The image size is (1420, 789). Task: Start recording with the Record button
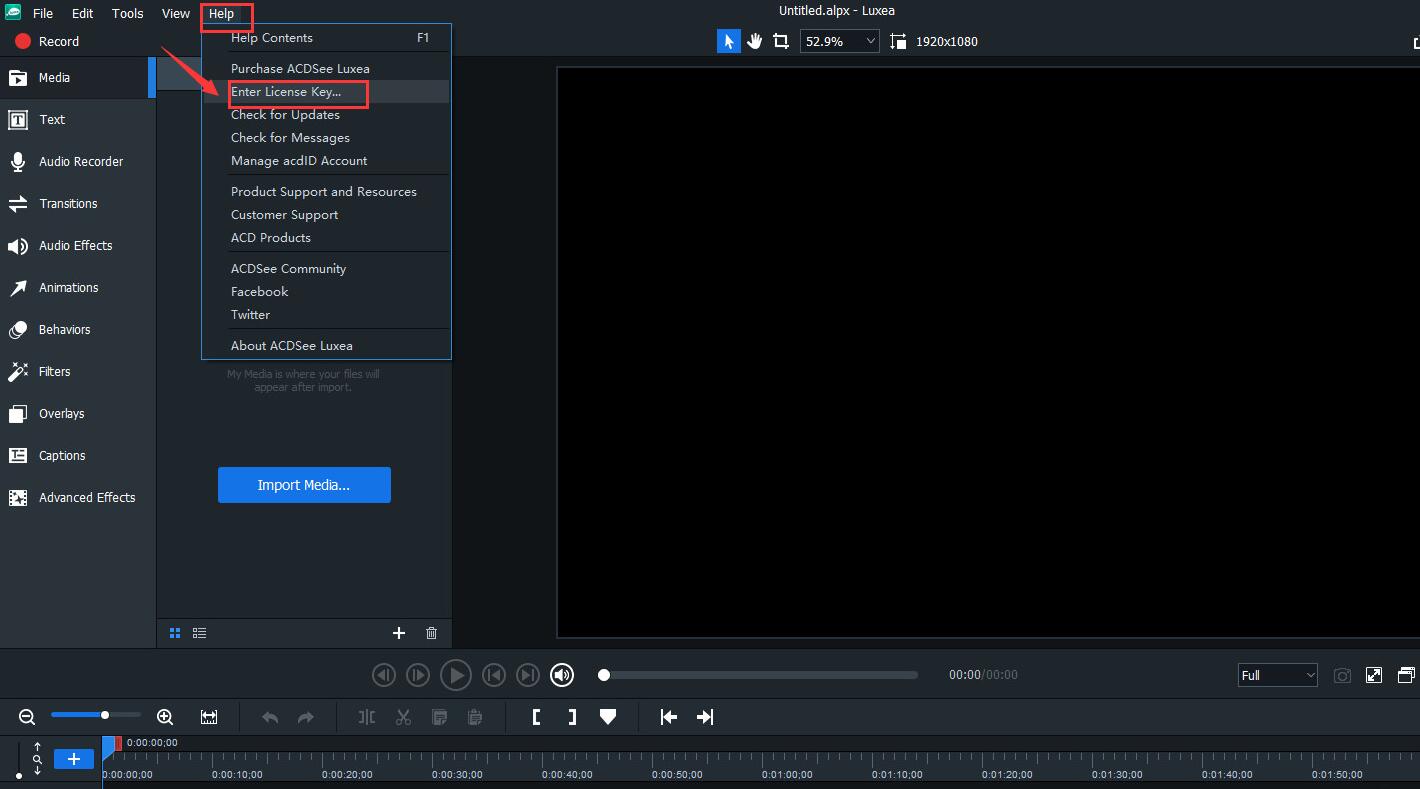point(47,41)
